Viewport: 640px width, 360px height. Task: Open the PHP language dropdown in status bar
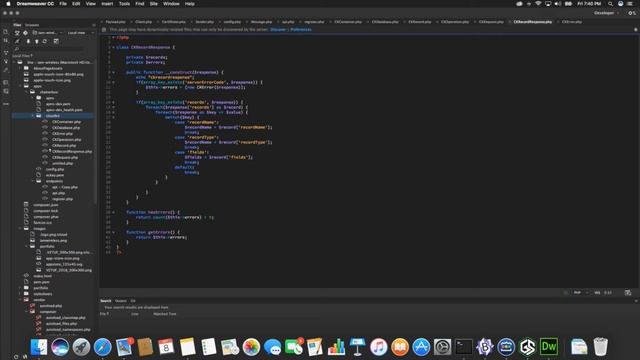(581, 293)
